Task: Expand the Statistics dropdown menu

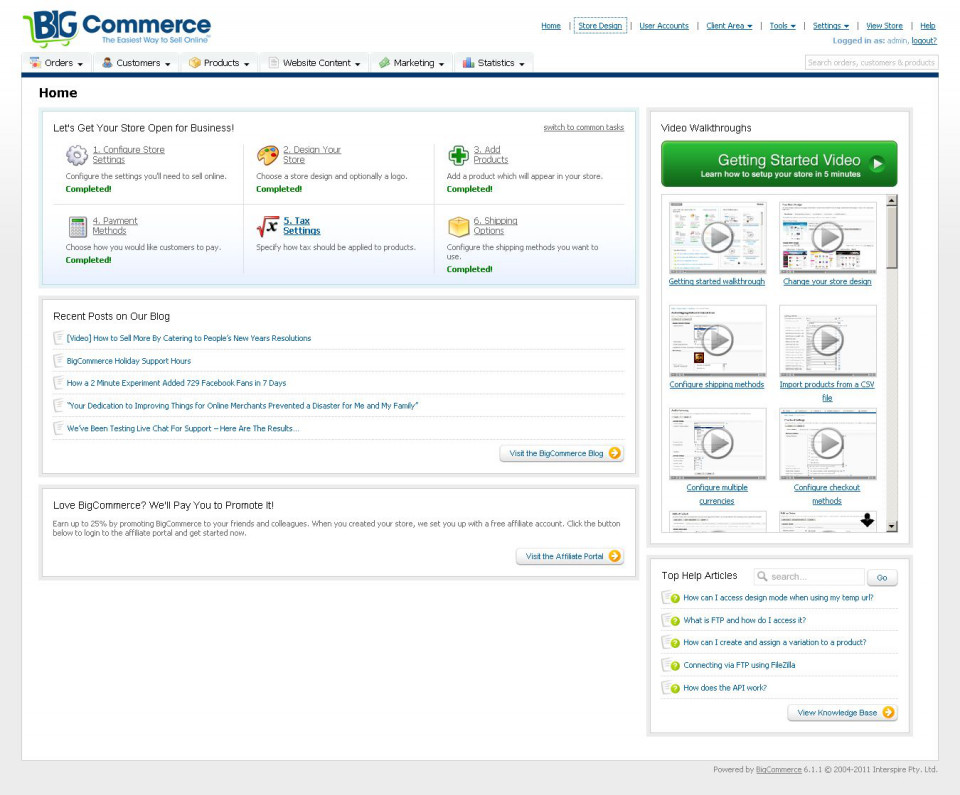Action: point(493,62)
